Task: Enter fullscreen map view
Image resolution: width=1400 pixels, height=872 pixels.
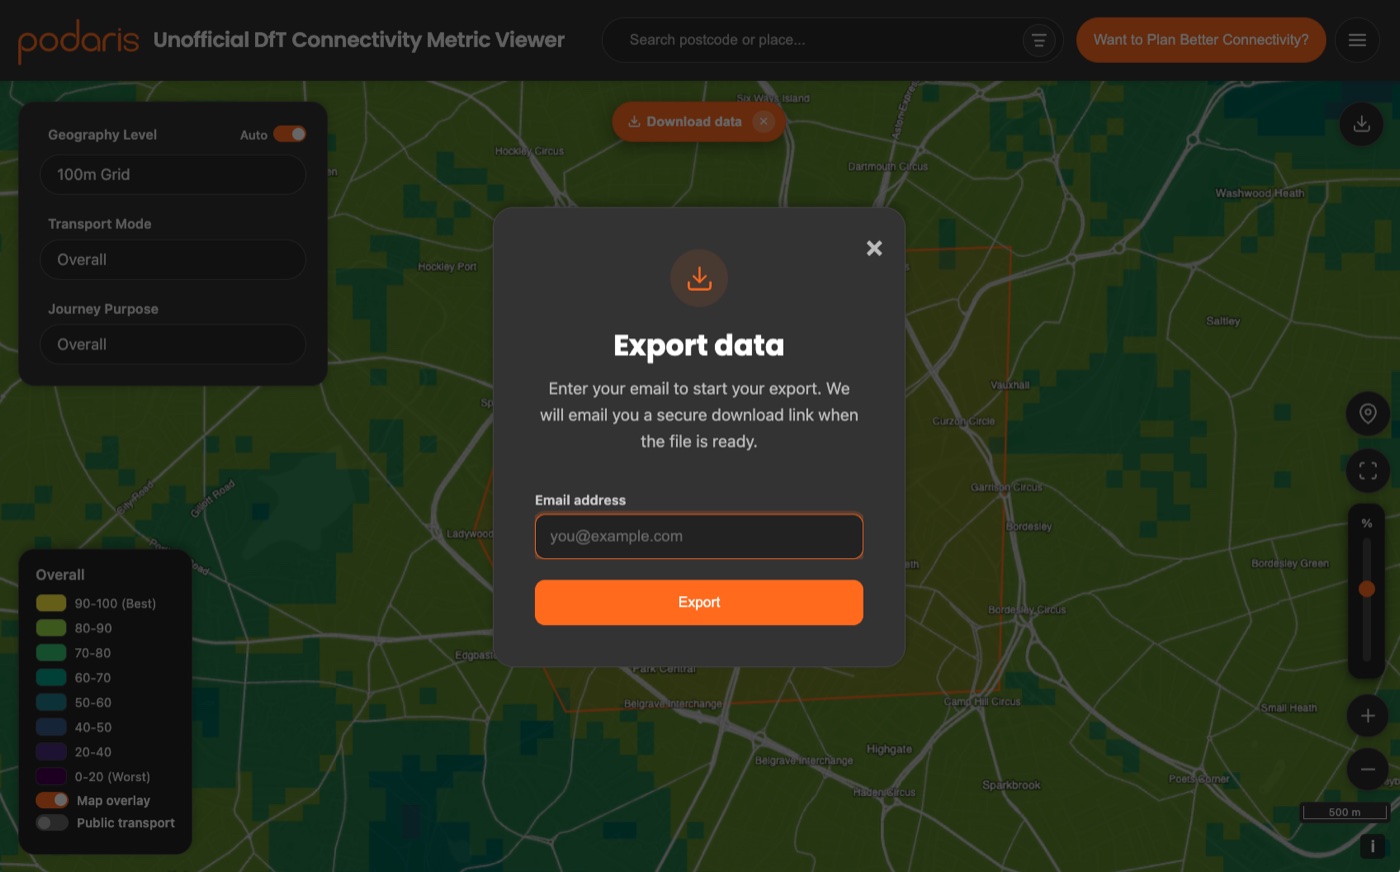Action: [1367, 470]
